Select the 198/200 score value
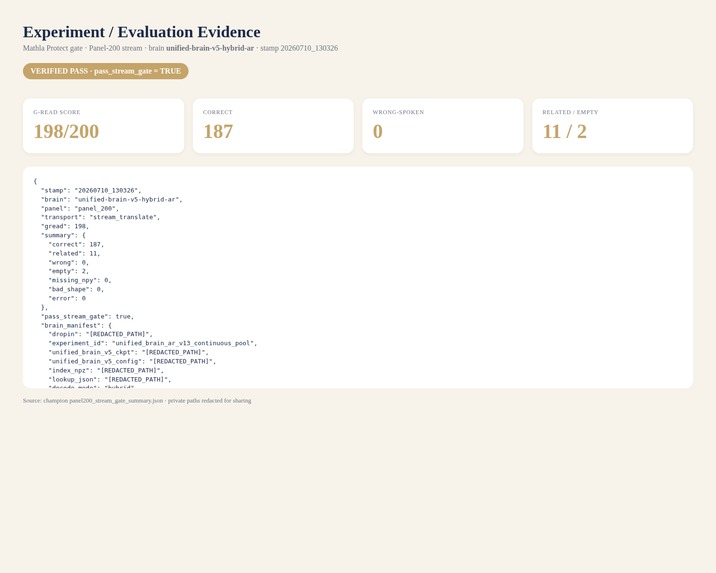716x573 pixels. pyautogui.click(x=66, y=131)
